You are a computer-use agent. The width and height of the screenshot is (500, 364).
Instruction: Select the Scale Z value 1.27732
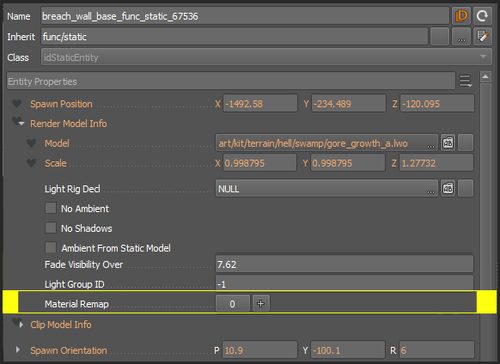click(436, 163)
